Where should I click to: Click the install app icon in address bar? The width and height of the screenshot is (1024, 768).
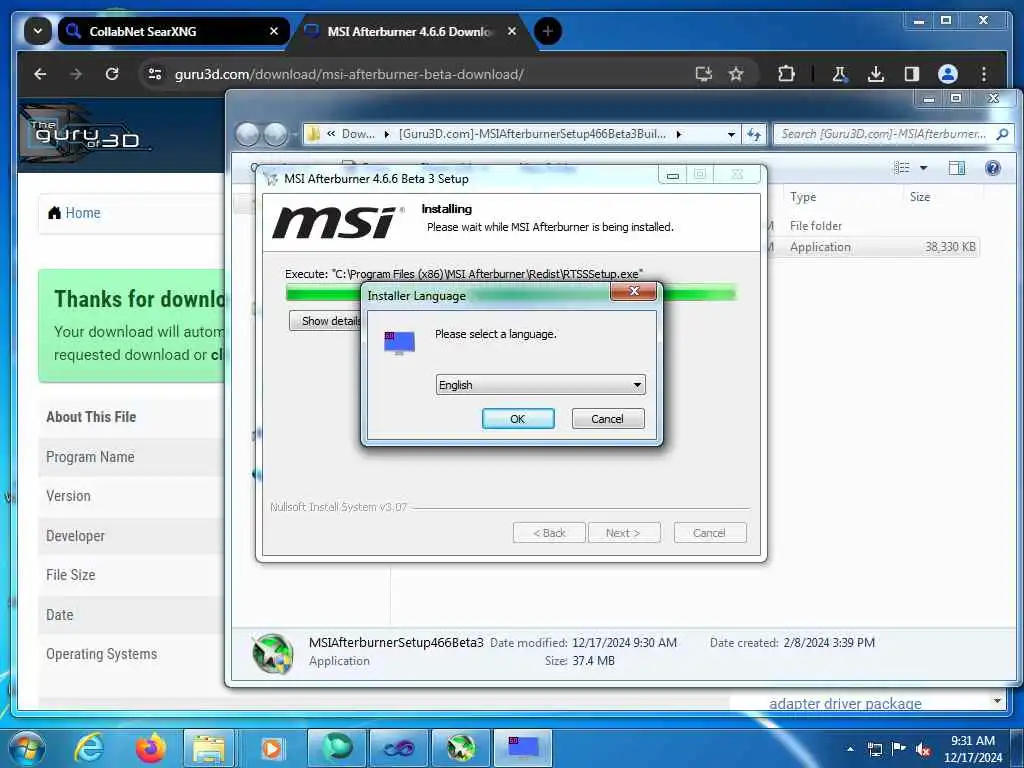click(703, 74)
